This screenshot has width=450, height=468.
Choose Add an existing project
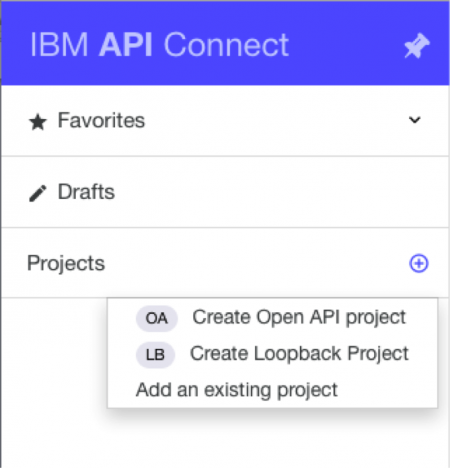(237, 390)
